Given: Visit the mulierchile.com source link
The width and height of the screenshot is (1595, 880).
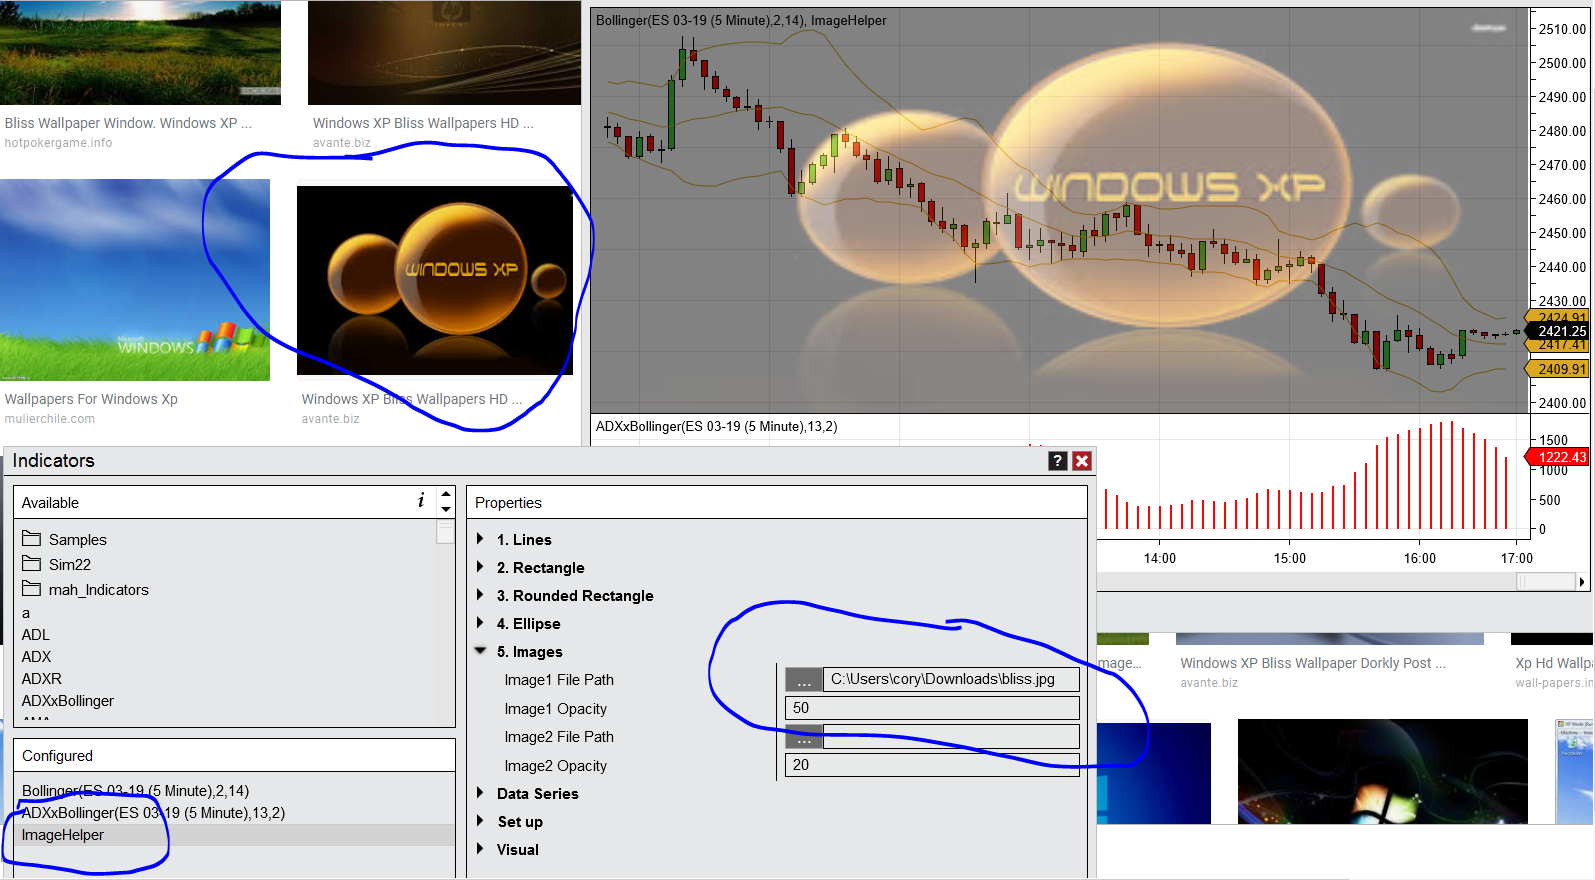Looking at the screenshot, I should 50,419.
